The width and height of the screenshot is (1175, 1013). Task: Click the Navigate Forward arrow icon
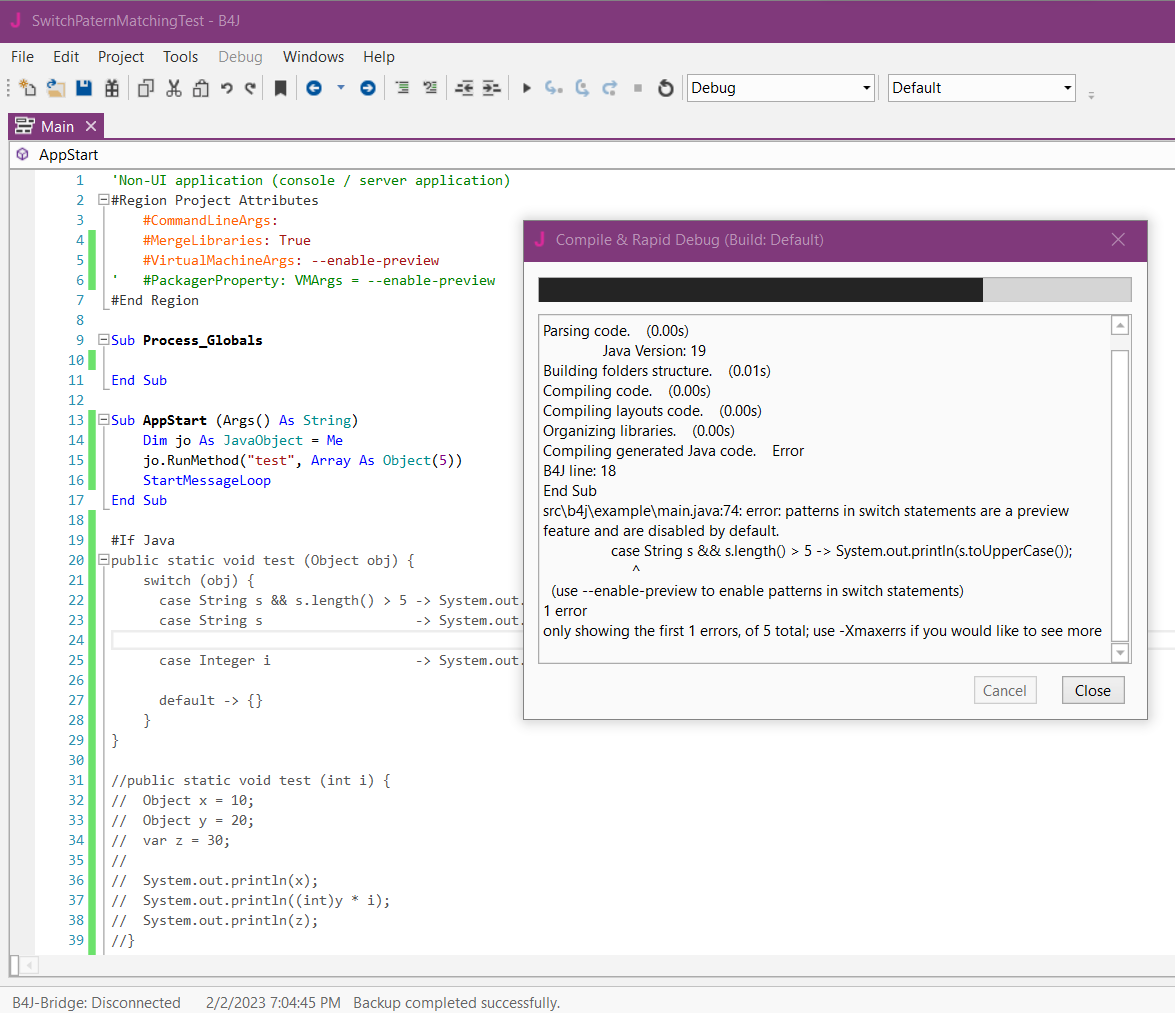click(367, 88)
